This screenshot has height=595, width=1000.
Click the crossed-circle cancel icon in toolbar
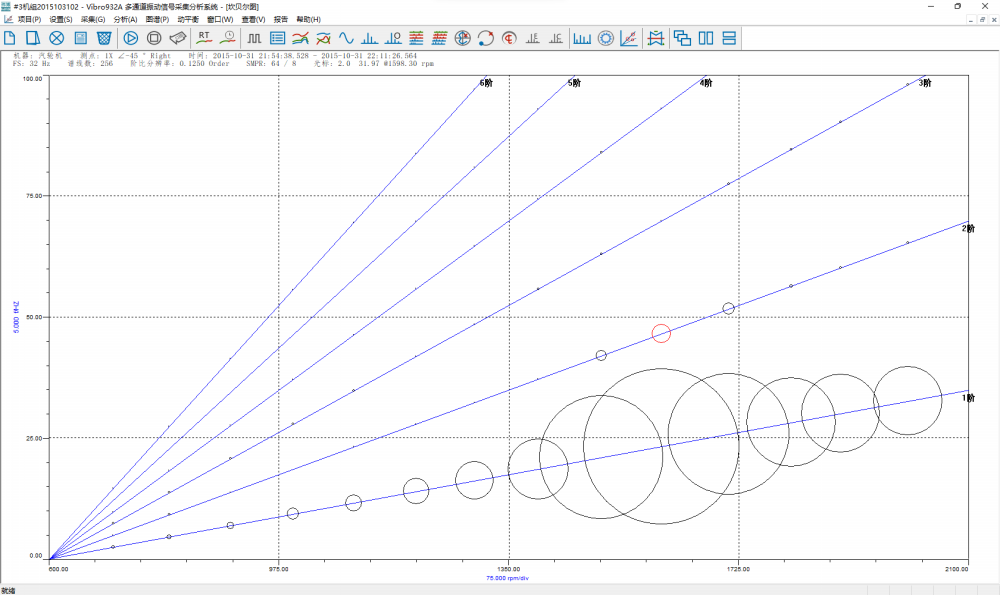[x=57, y=38]
